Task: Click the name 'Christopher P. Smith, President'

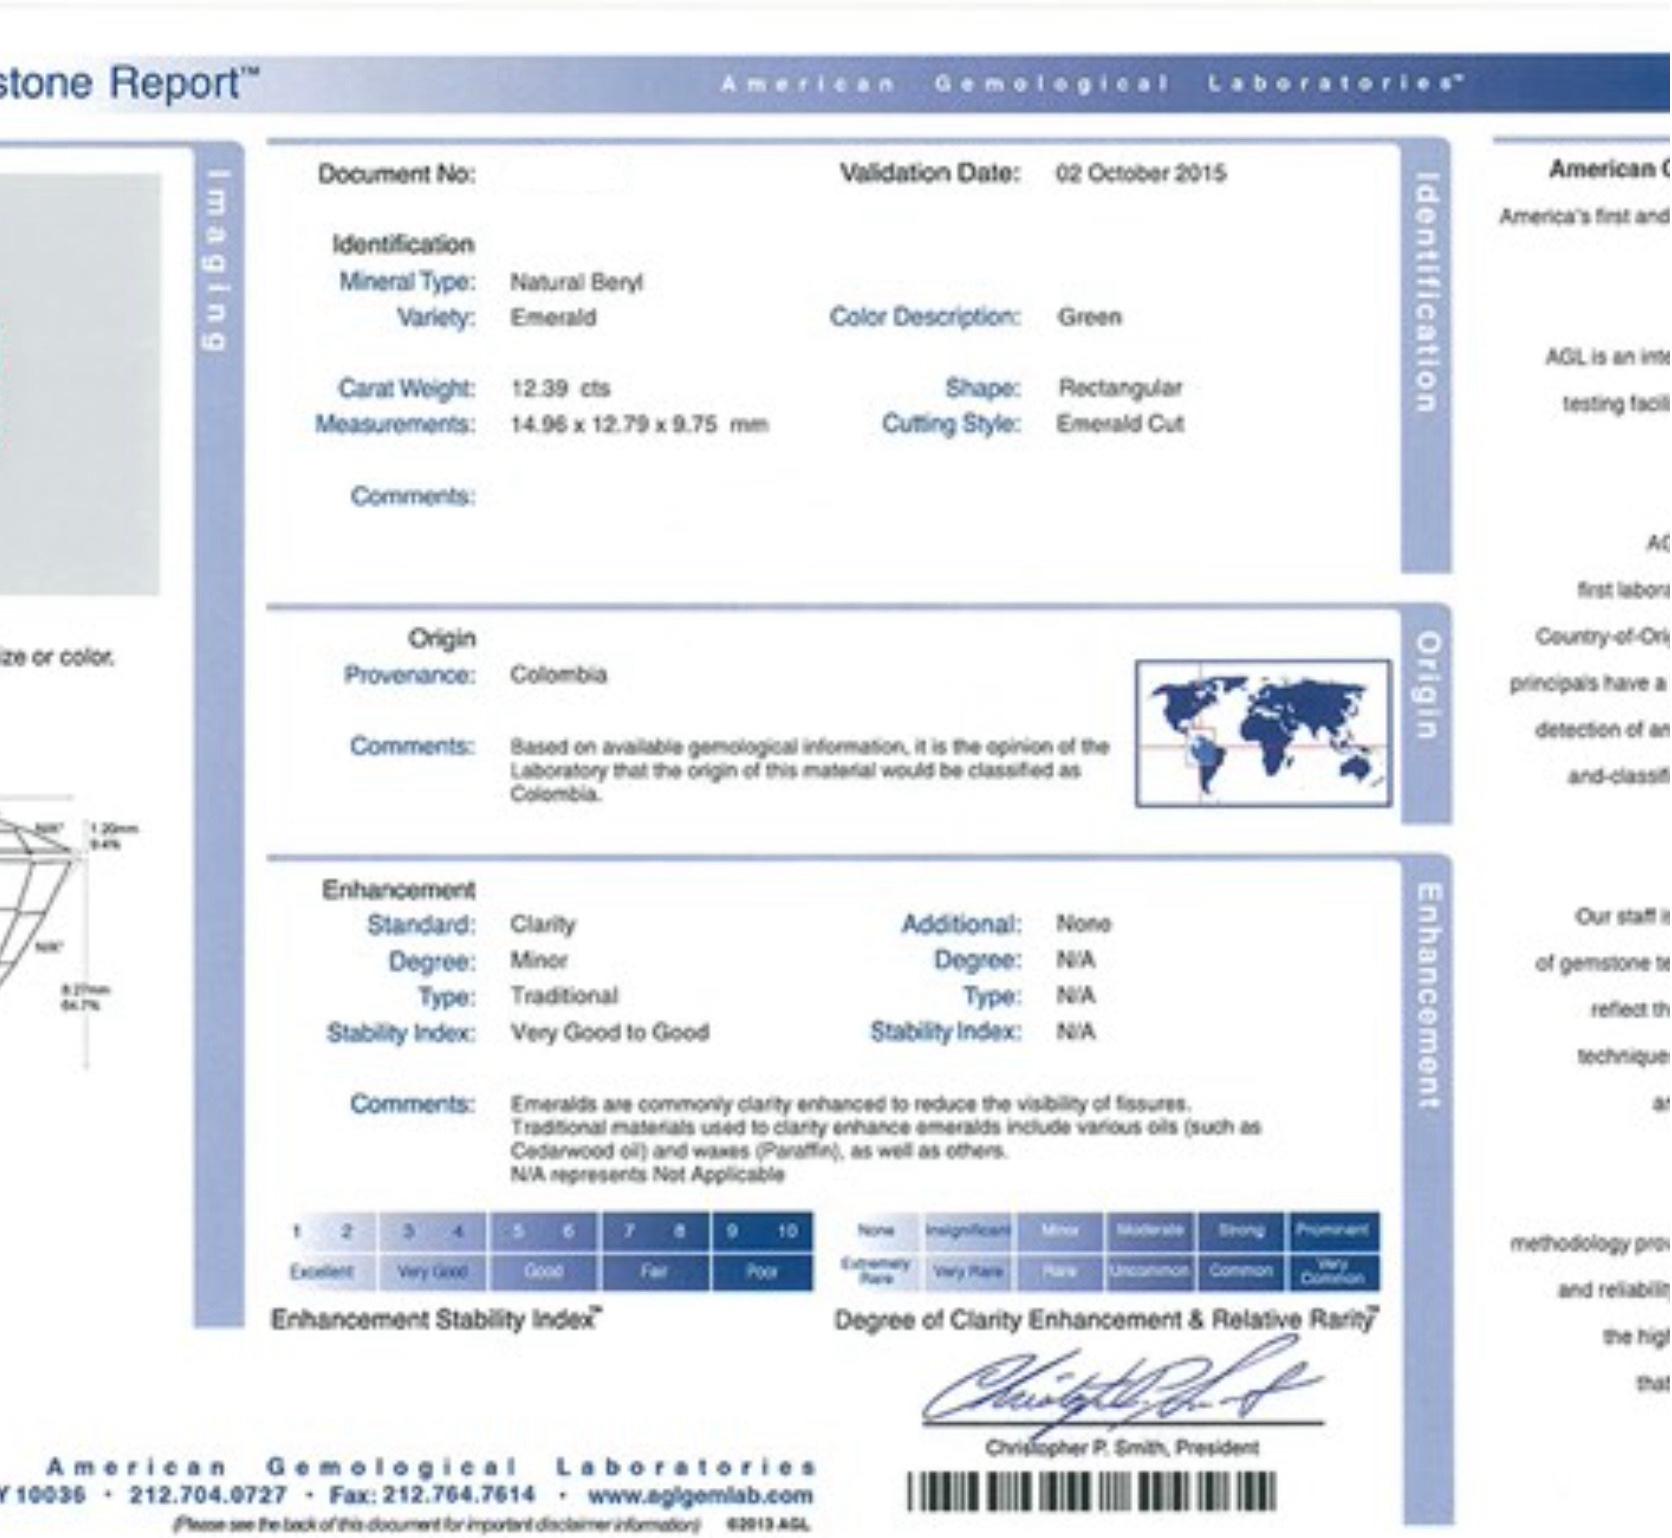Action: click(1122, 1448)
